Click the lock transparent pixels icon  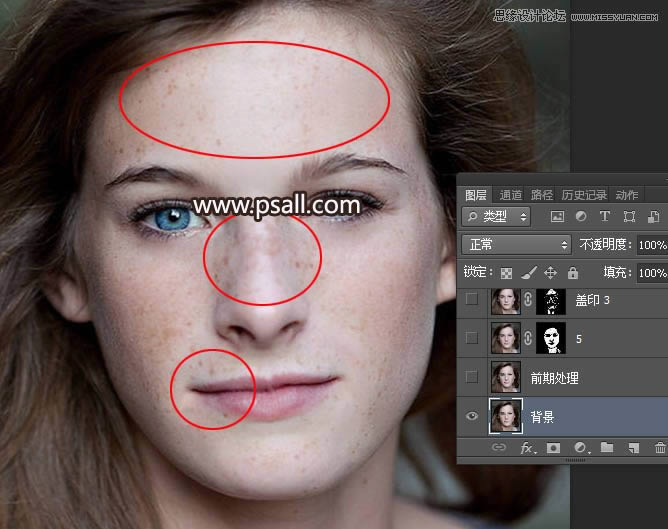(x=507, y=272)
